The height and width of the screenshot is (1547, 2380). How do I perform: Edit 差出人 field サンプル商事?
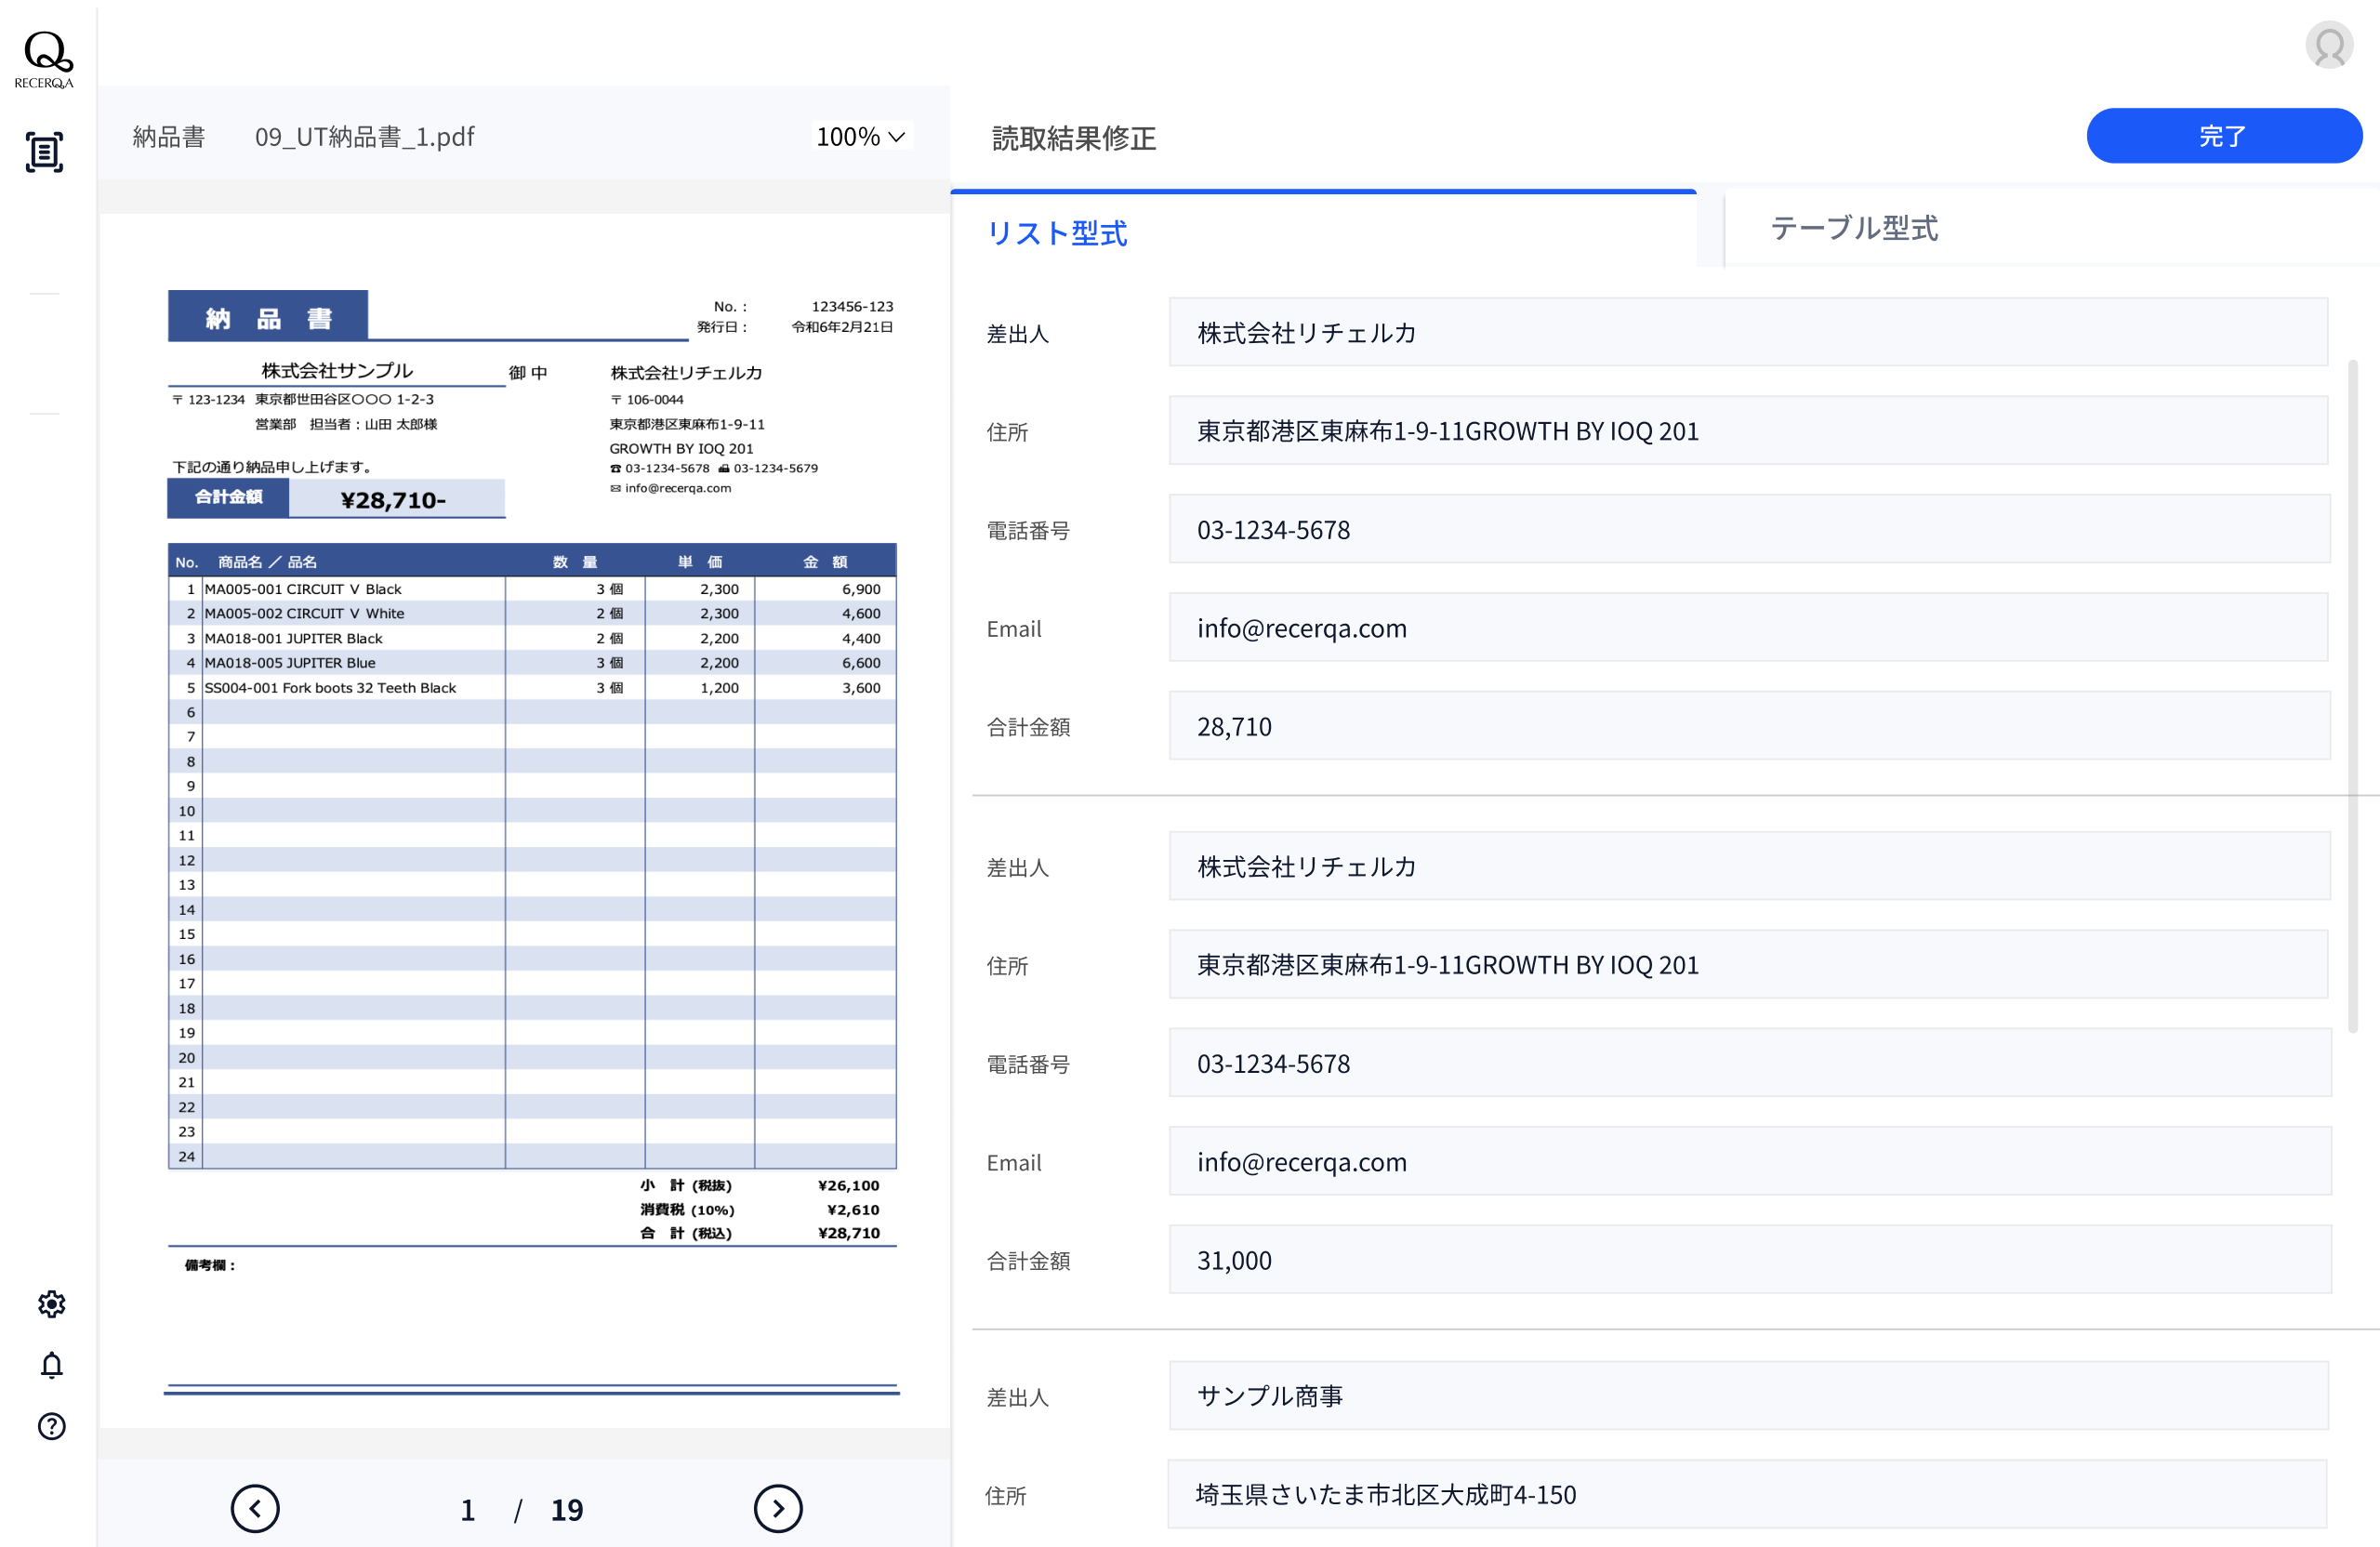(1748, 1395)
